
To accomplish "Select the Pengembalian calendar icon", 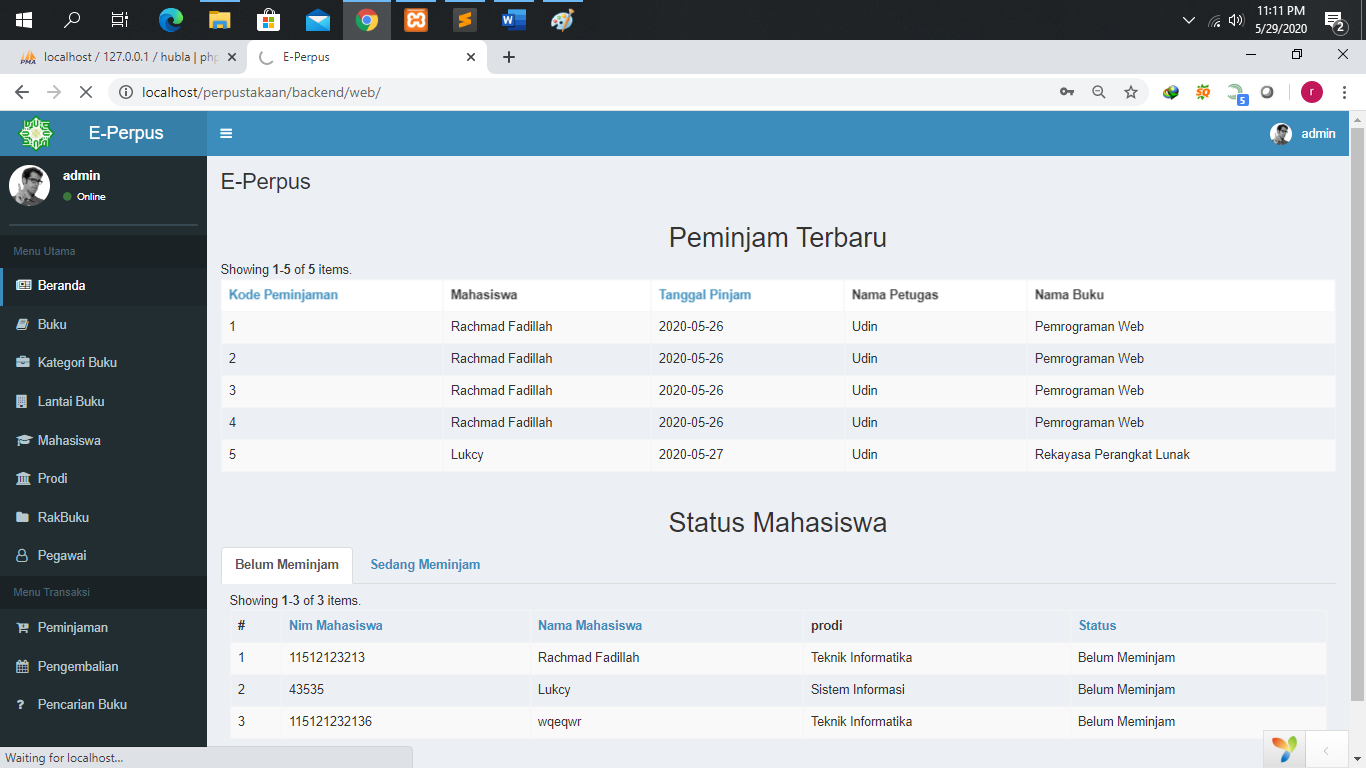I will pos(24,666).
